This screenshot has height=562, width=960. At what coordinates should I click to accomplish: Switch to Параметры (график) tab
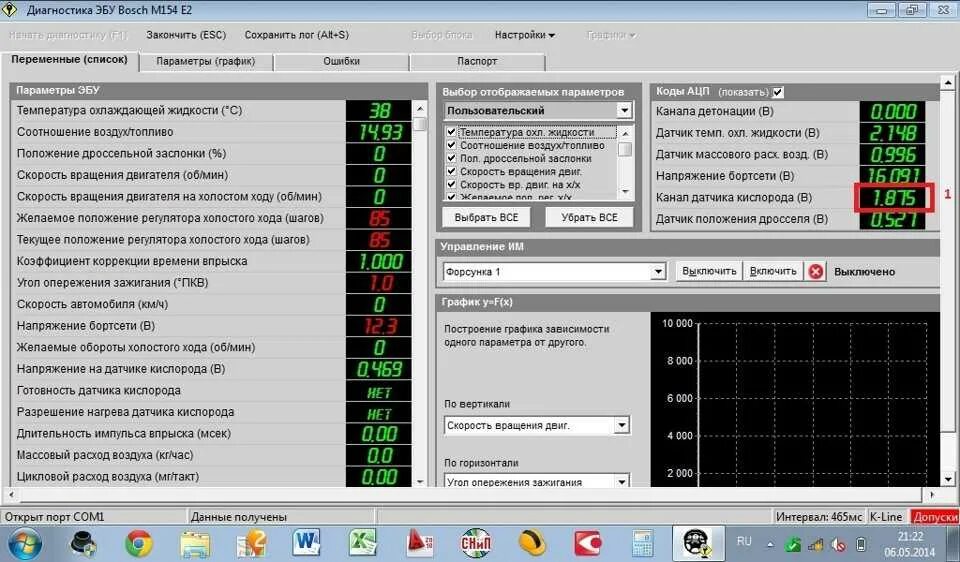[206, 61]
